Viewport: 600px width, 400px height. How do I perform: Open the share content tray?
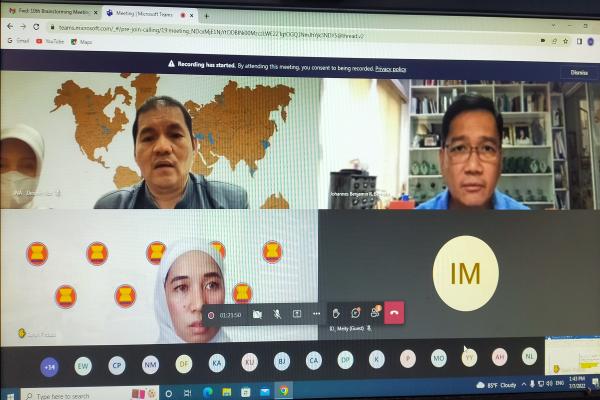pyautogui.click(x=297, y=314)
